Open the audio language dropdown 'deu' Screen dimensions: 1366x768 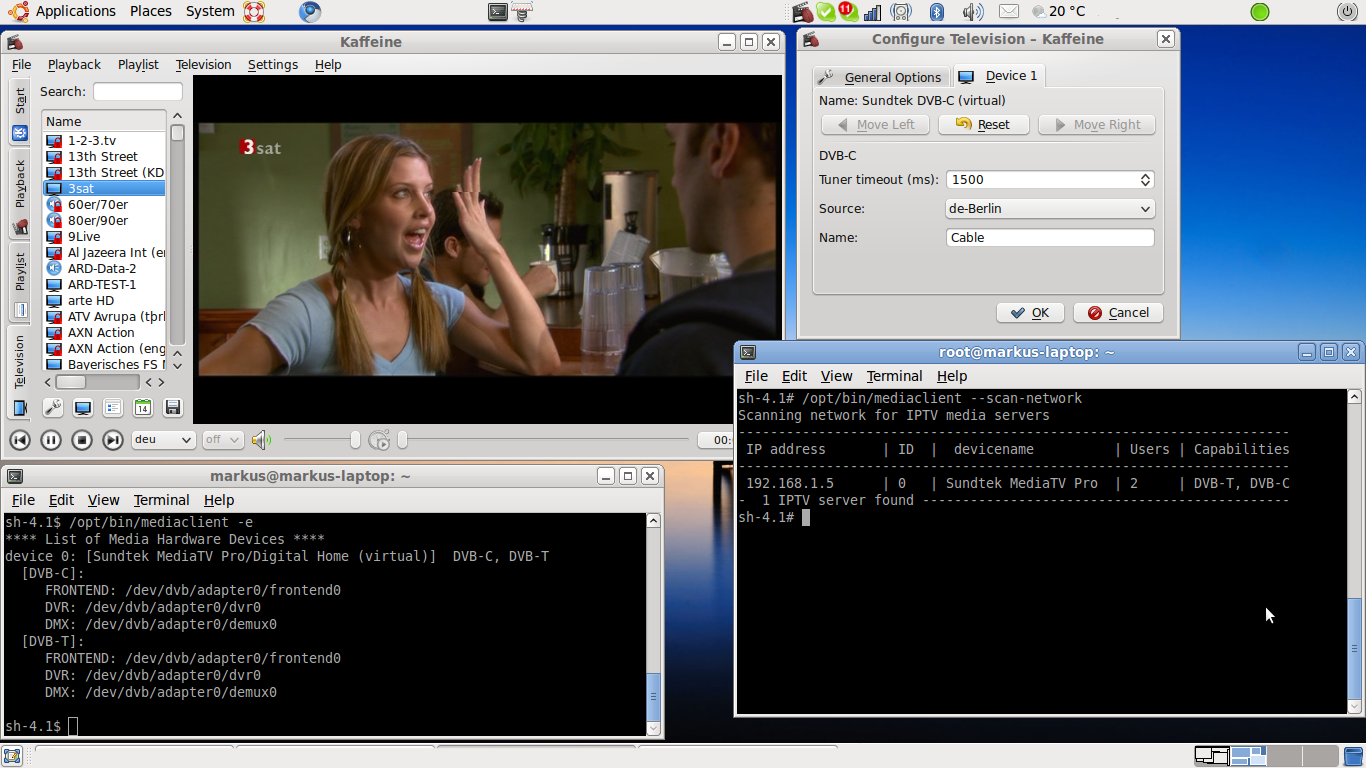tap(163, 440)
